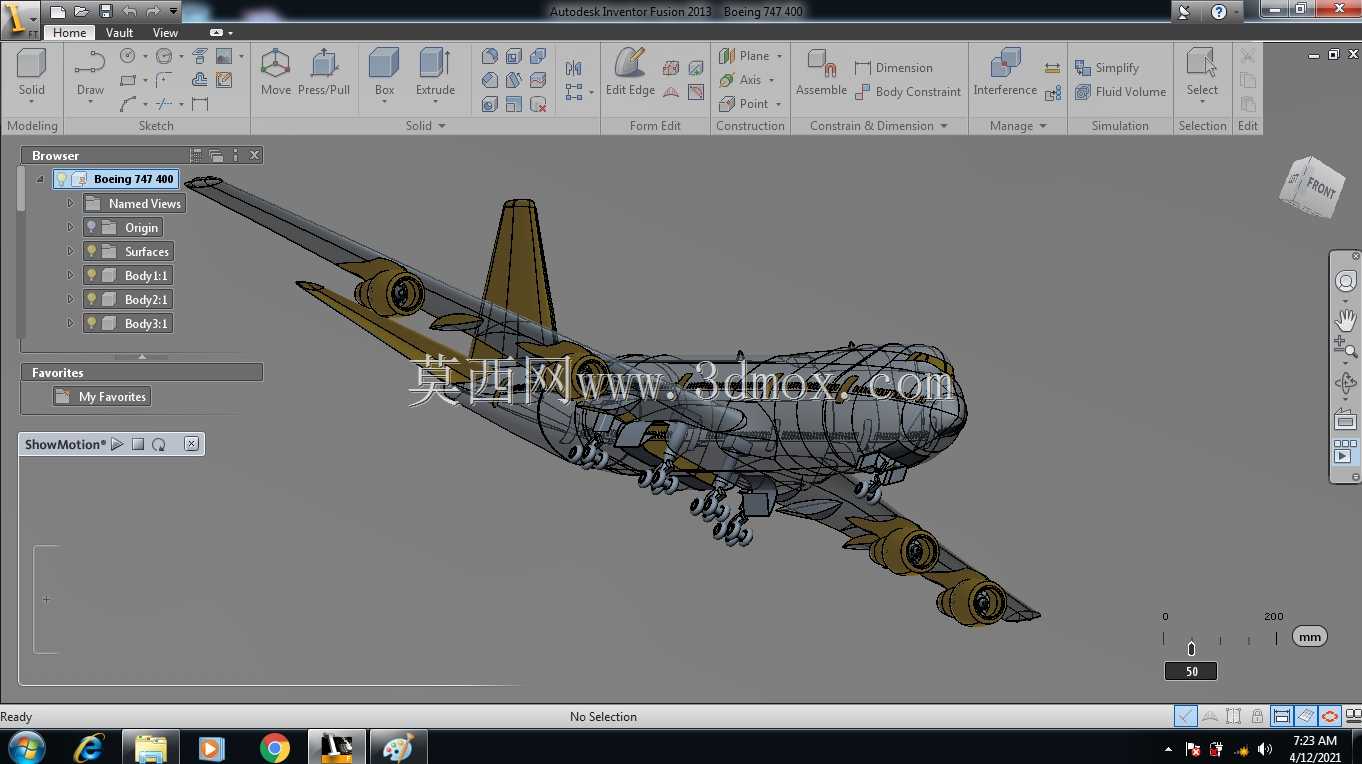Hide Body3:1 using its light bulb
1362x764 pixels.
91,324
